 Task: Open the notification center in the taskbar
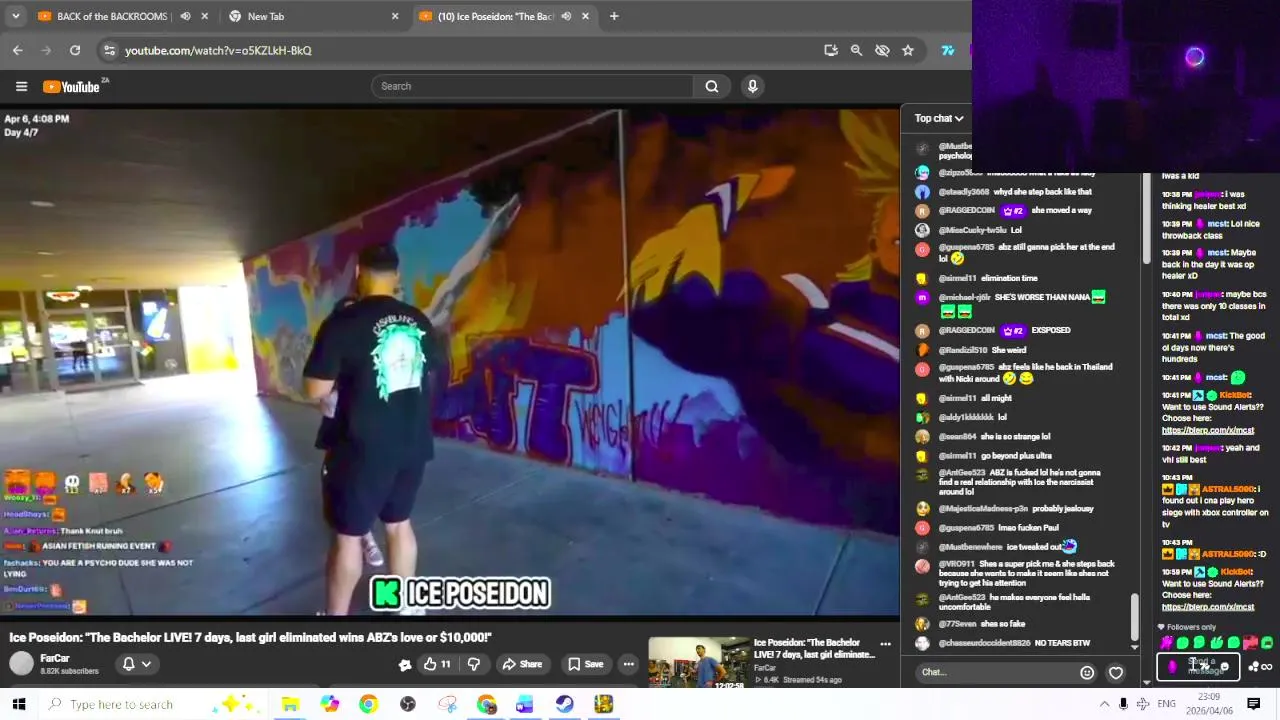[1253, 704]
